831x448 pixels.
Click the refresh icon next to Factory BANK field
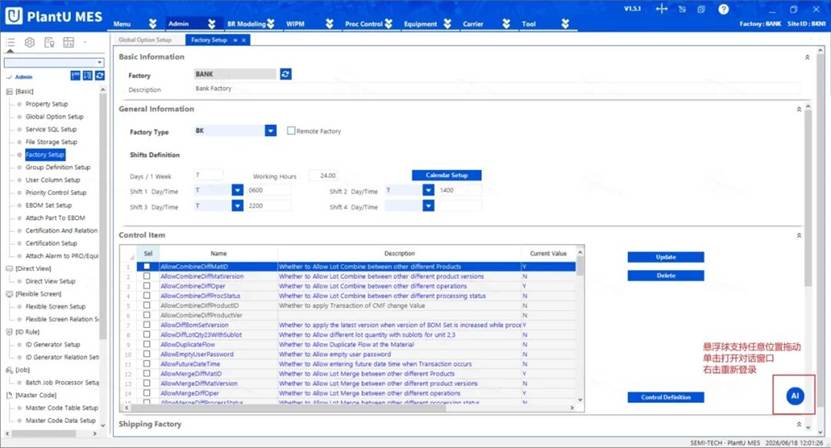click(286, 74)
